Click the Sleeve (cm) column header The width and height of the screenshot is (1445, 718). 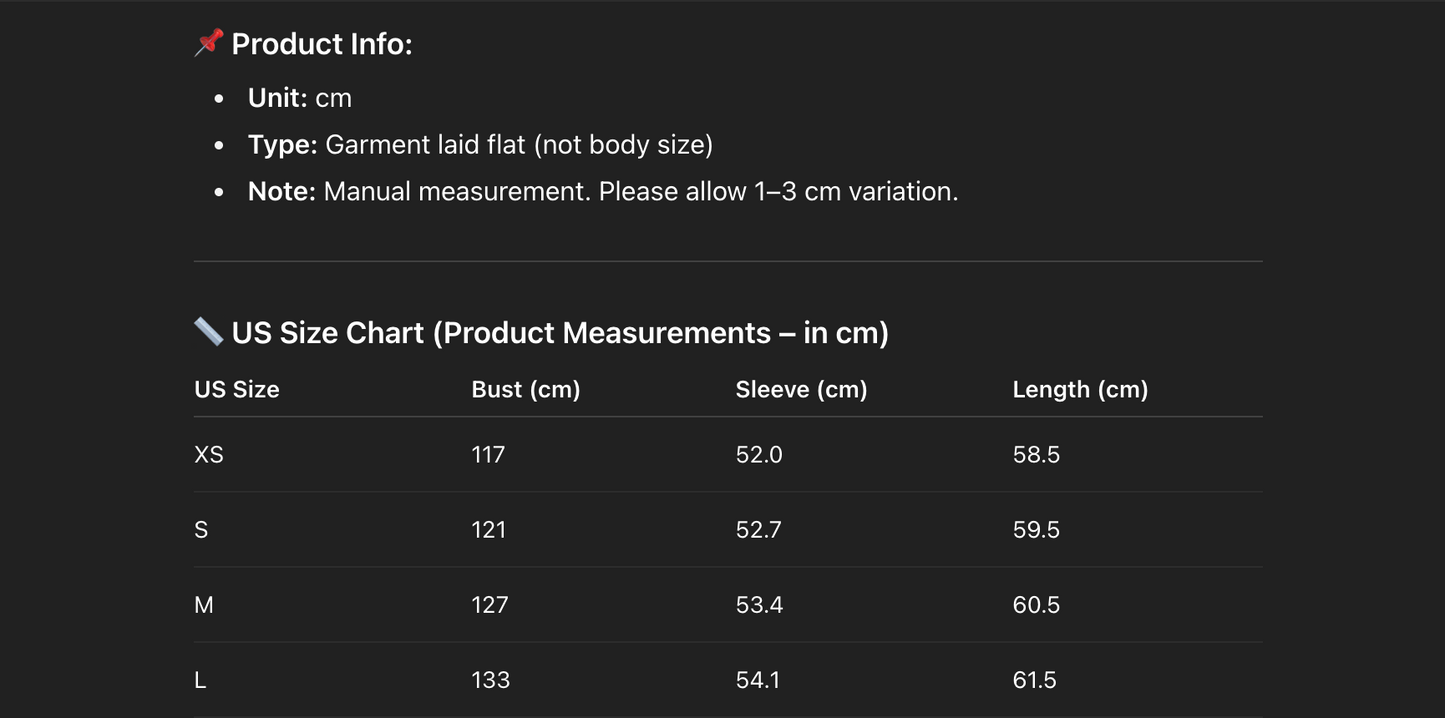[x=801, y=389]
